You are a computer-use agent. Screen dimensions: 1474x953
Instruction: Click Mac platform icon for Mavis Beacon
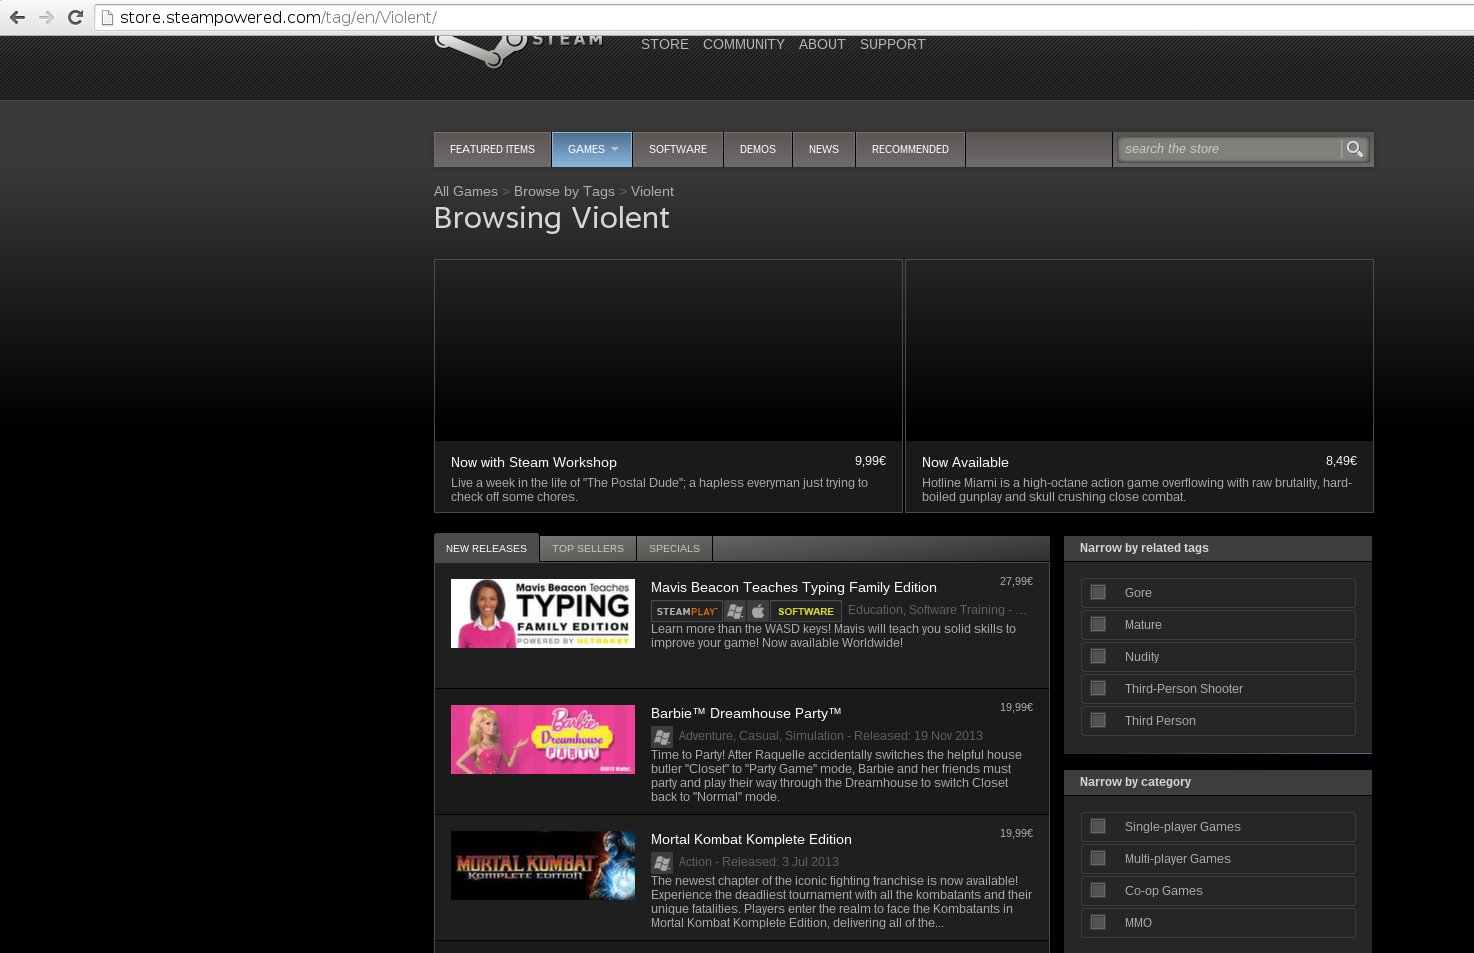click(x=758, y=611)
